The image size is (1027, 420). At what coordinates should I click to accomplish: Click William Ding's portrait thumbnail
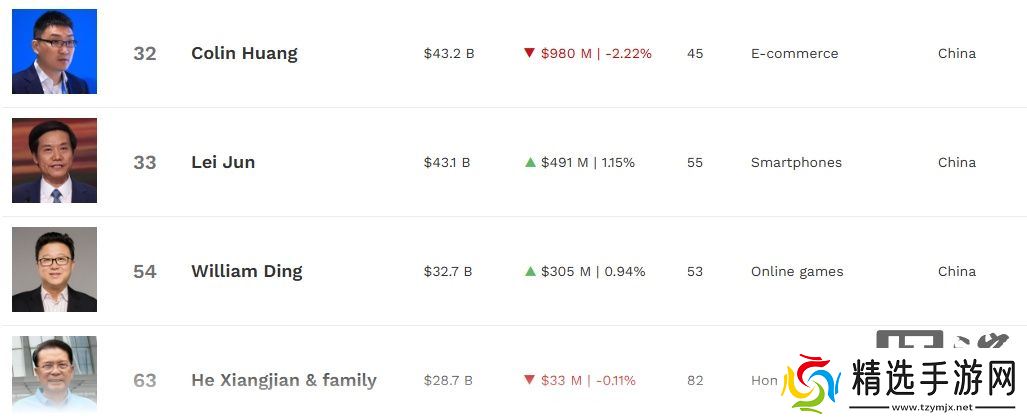tap(54, 270)
